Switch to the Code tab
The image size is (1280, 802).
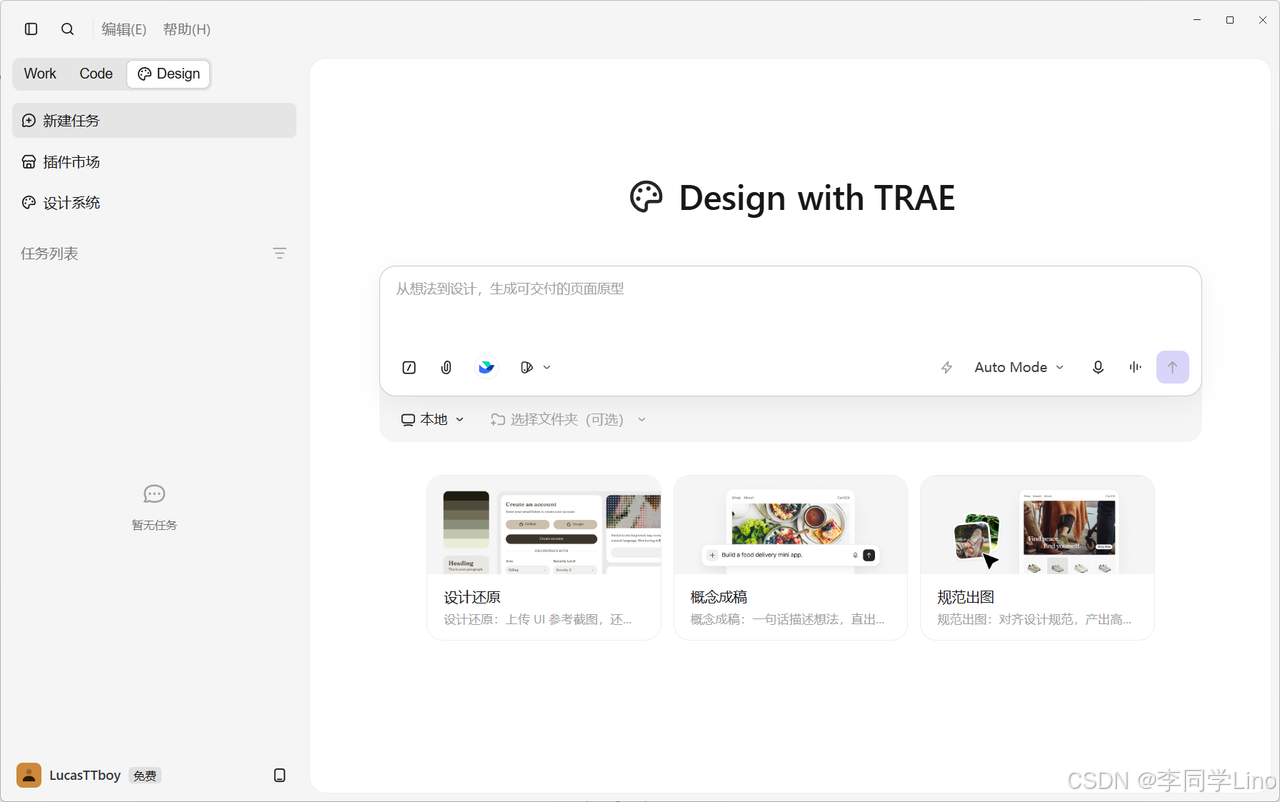(x=96, y=73)
